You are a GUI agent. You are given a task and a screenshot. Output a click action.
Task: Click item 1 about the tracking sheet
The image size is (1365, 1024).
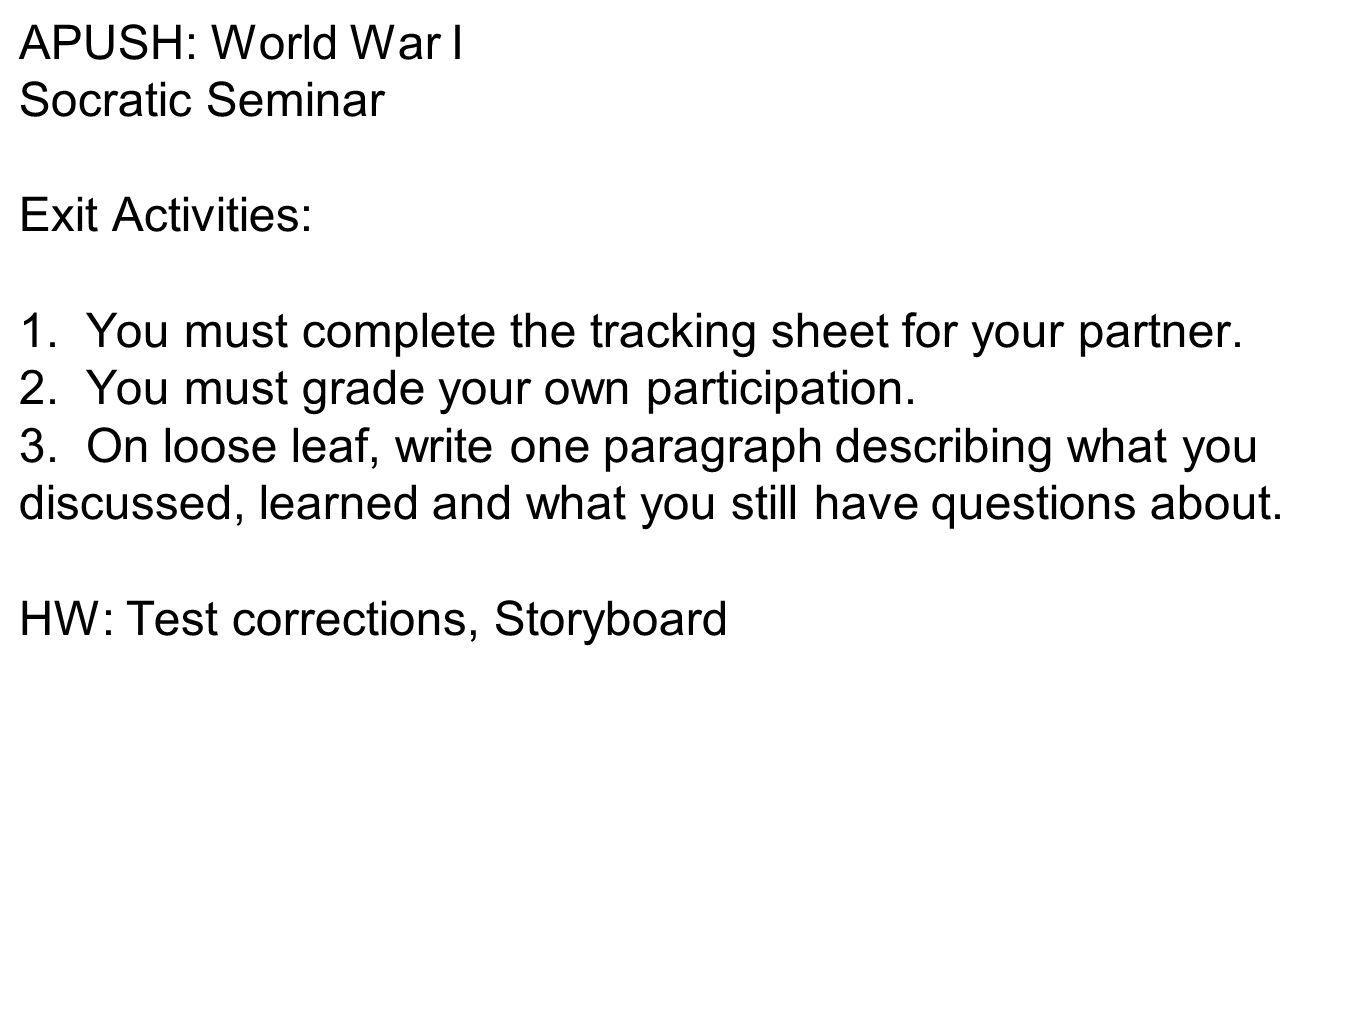point(631,333)
